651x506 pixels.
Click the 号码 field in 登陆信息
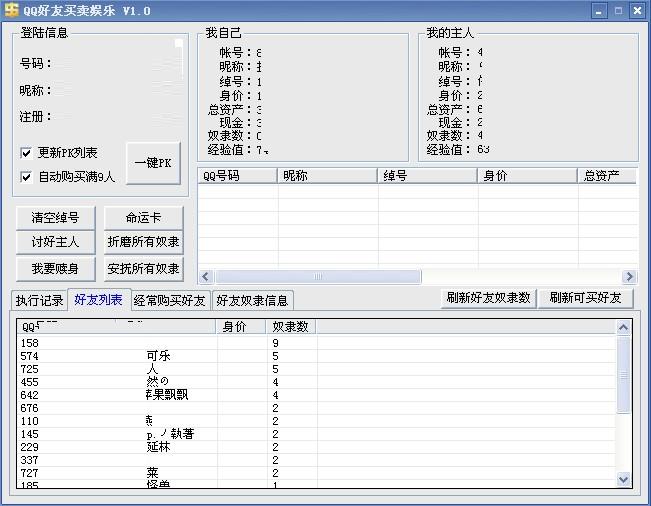(116, 64)
